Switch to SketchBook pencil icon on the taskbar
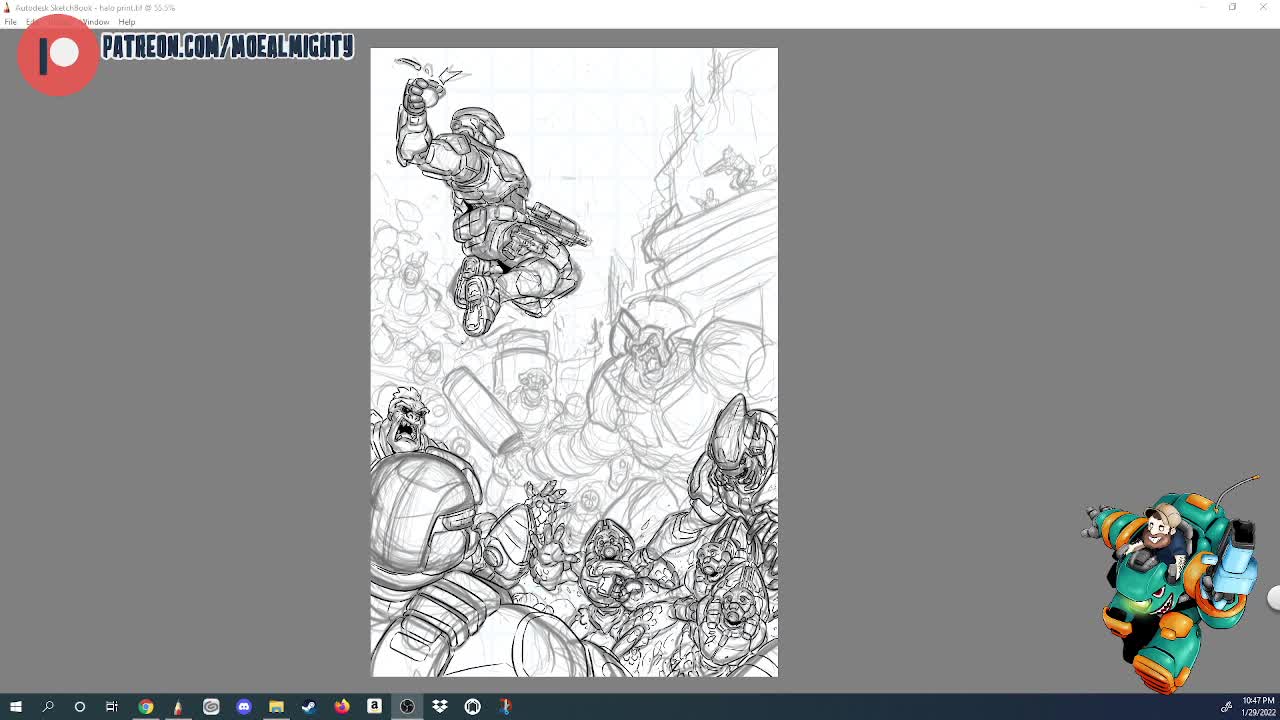This screenshot has height=720, width=1280. point(178,707)
